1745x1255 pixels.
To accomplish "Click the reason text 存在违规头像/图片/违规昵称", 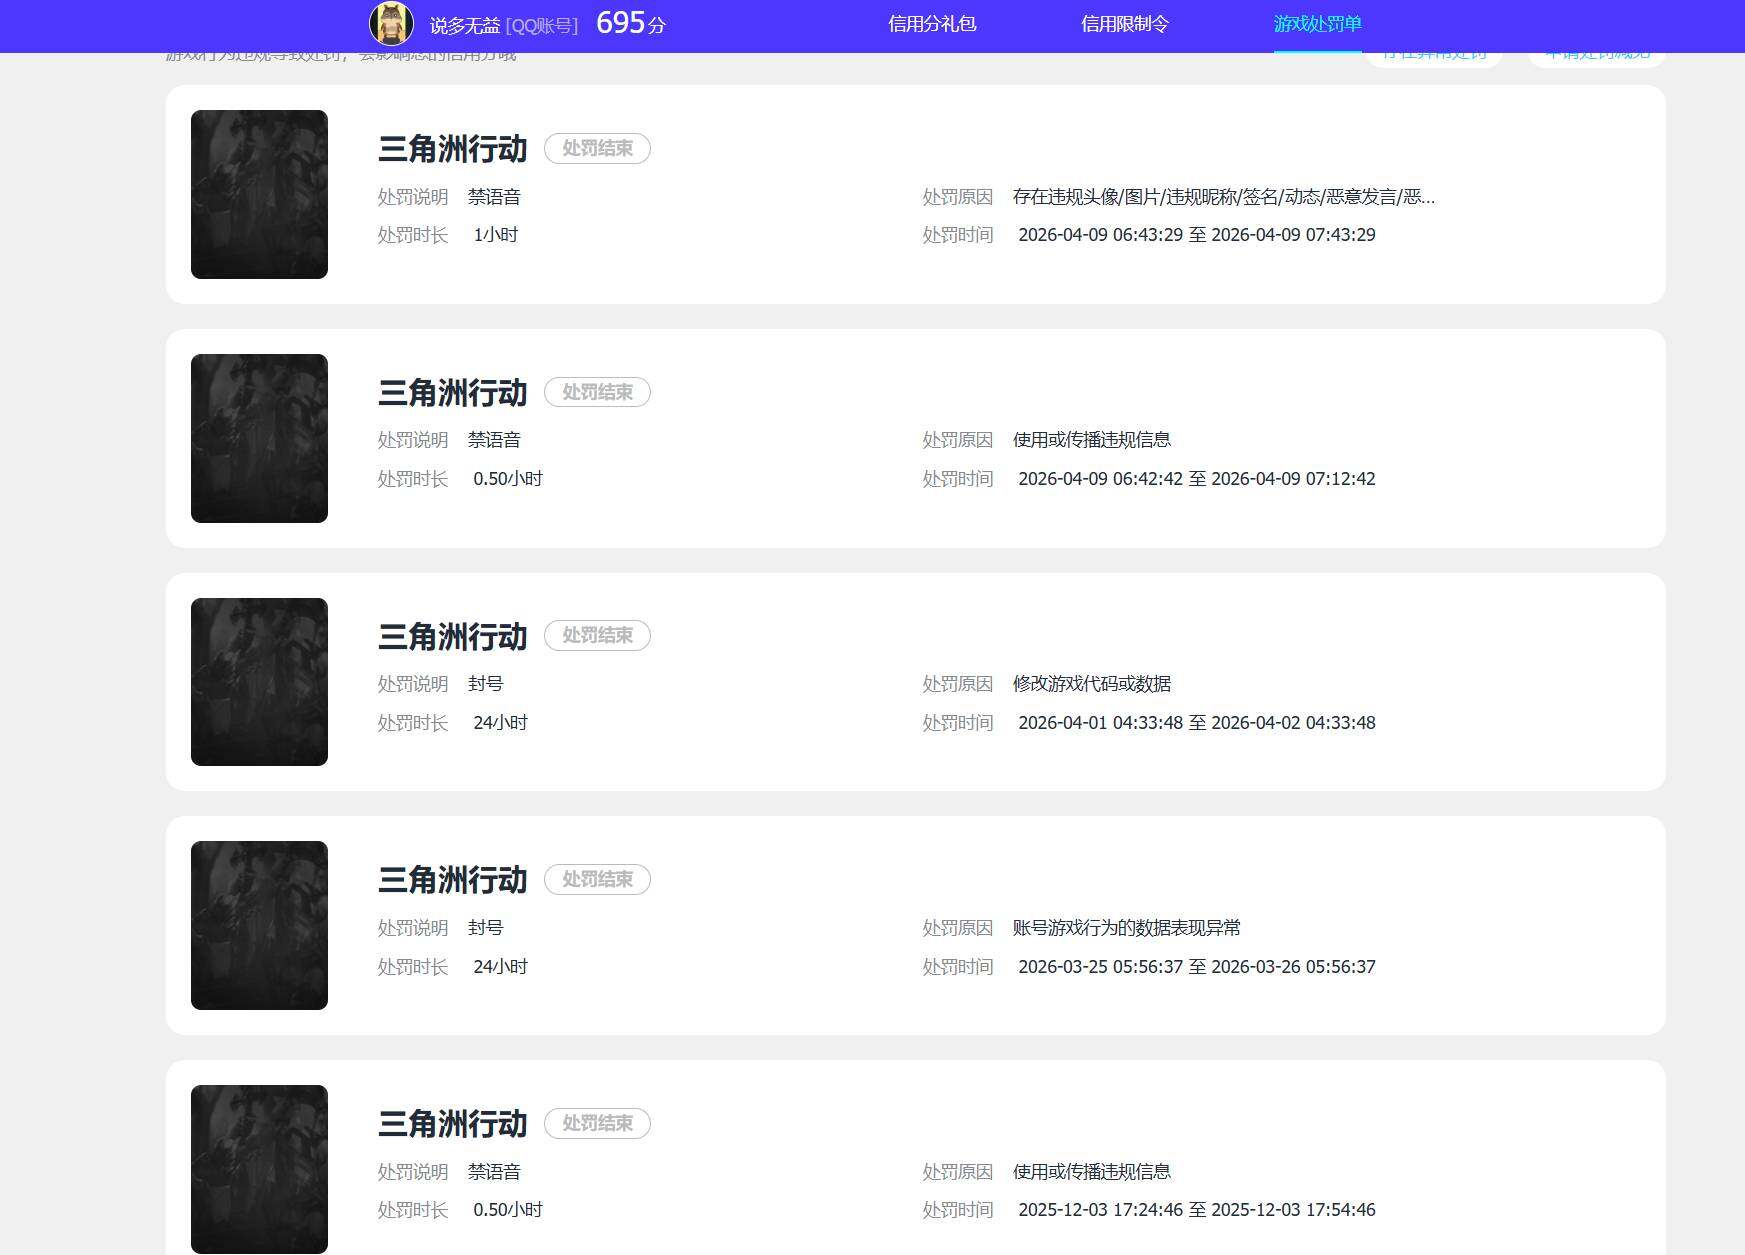I will (1224, 197).
